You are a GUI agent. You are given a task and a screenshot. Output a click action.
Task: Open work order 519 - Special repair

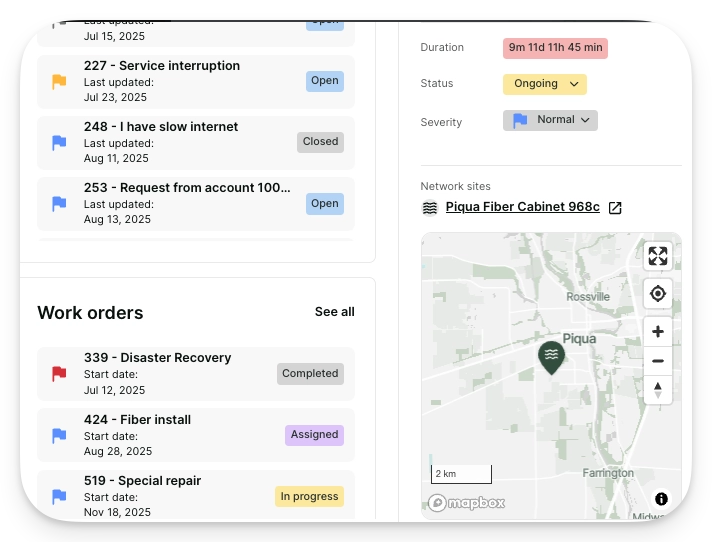coord(196,496)
